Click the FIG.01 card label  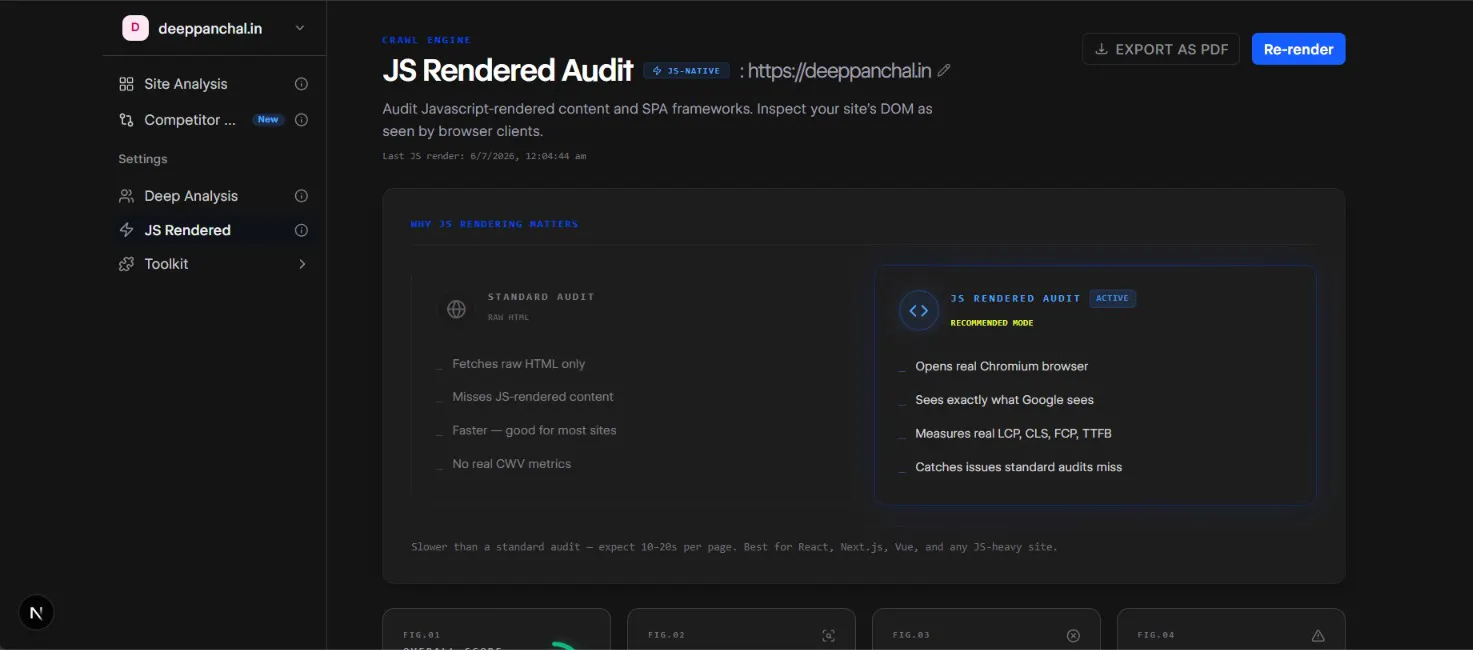pos(422,635)
